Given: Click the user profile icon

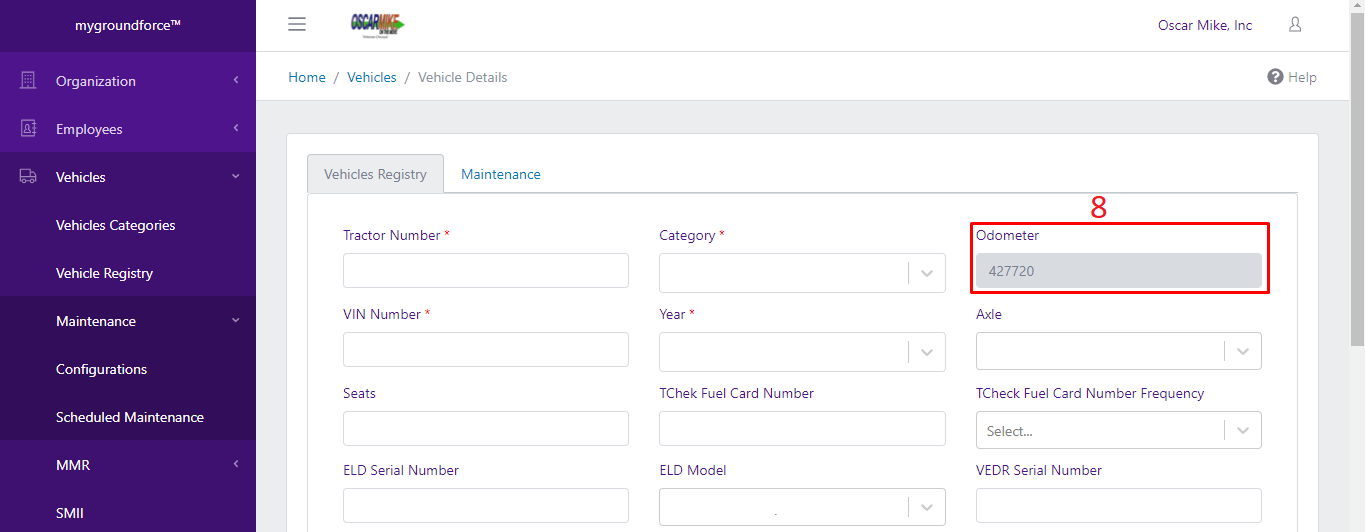Looking at the screenshot, I should 1295,25.
